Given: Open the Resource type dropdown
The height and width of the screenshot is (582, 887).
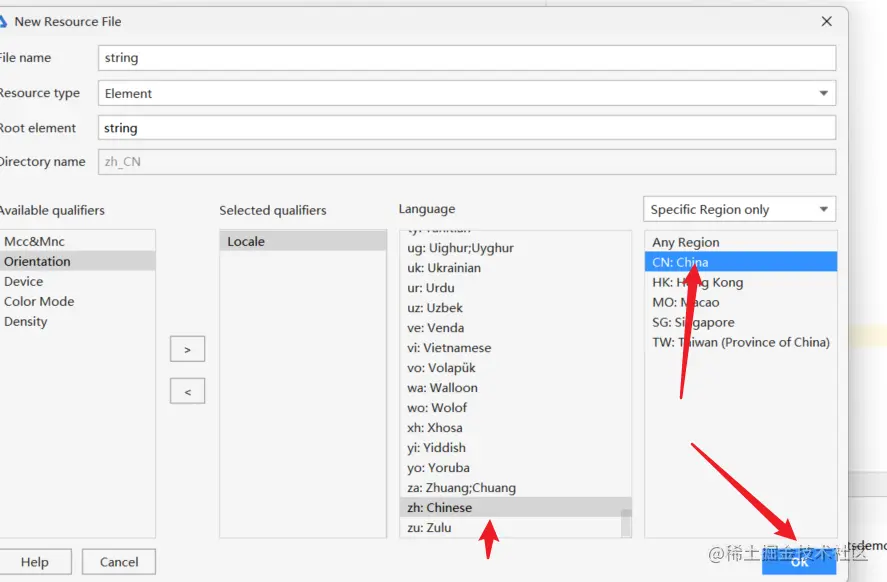Looking at the screenshot, I should point(467,93).
